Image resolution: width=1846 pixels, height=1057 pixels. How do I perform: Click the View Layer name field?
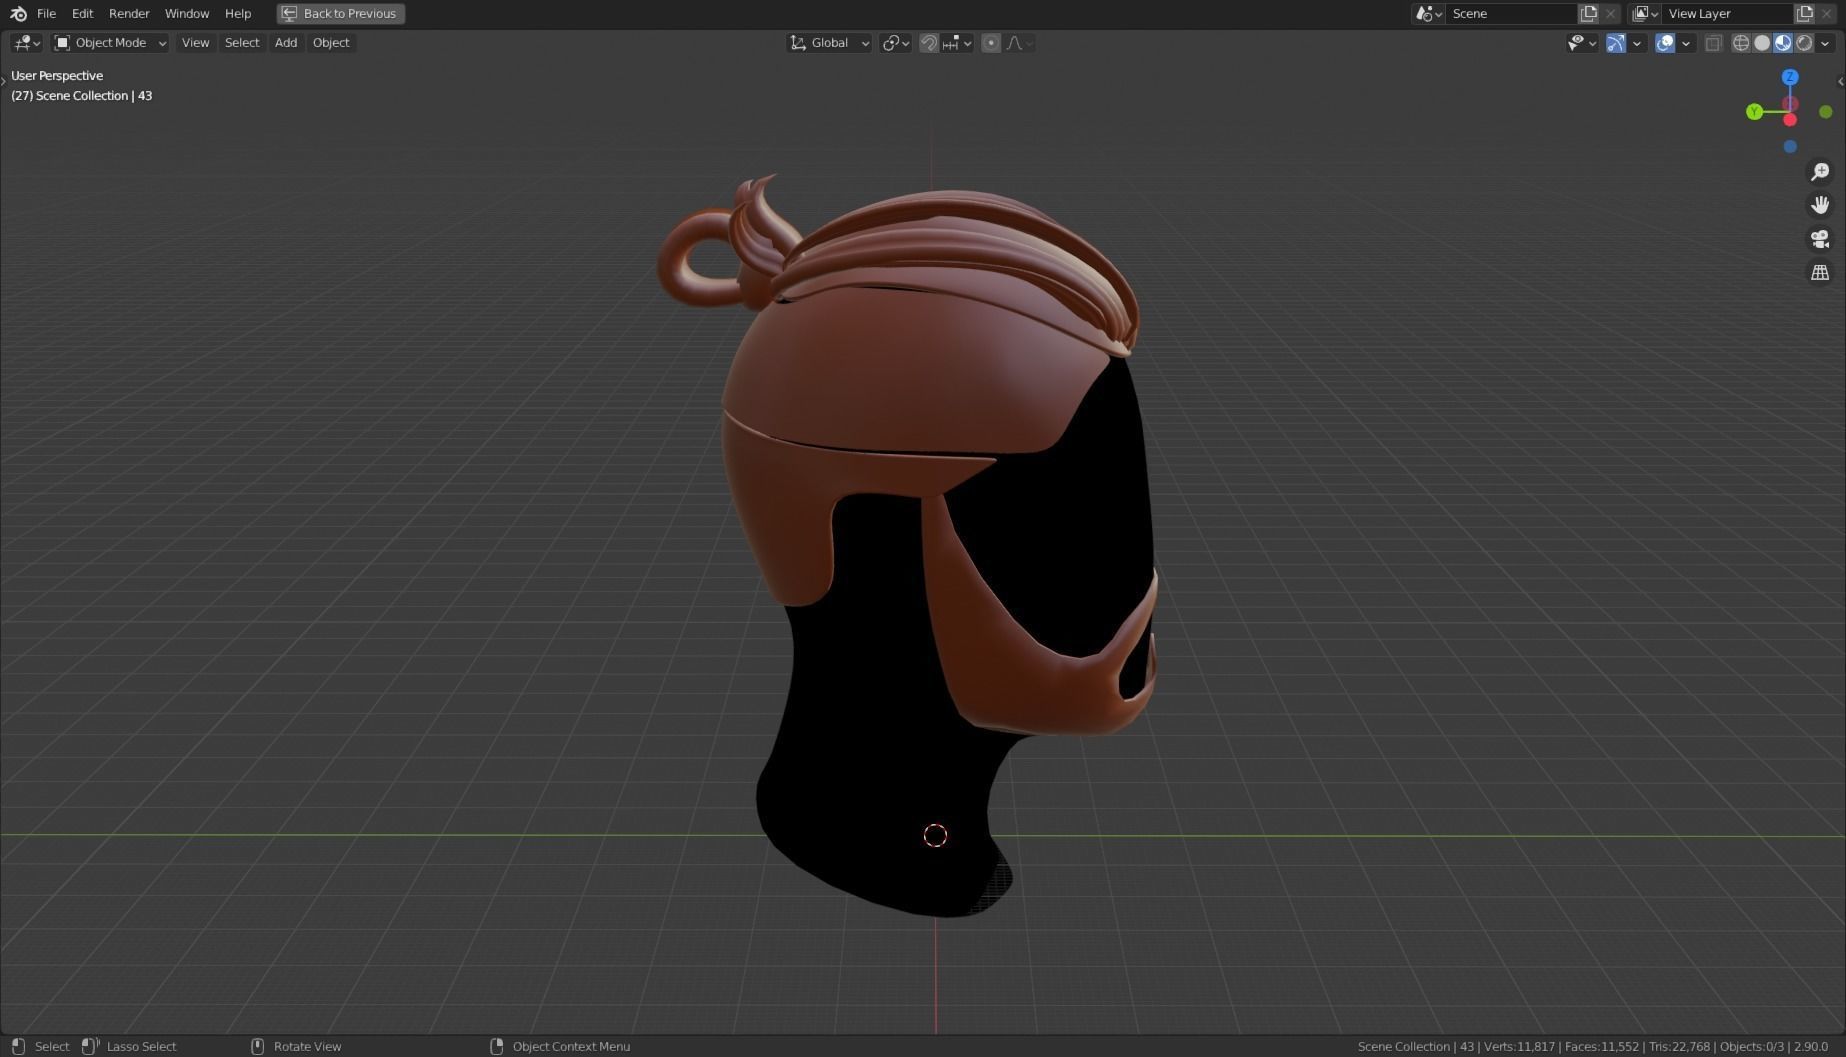[x=1728, y=14]
